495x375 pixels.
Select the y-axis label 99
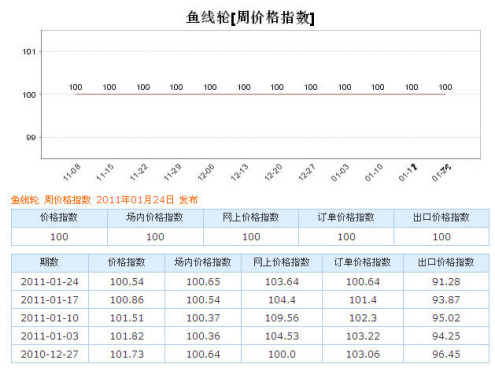click(x=31, y=137)
